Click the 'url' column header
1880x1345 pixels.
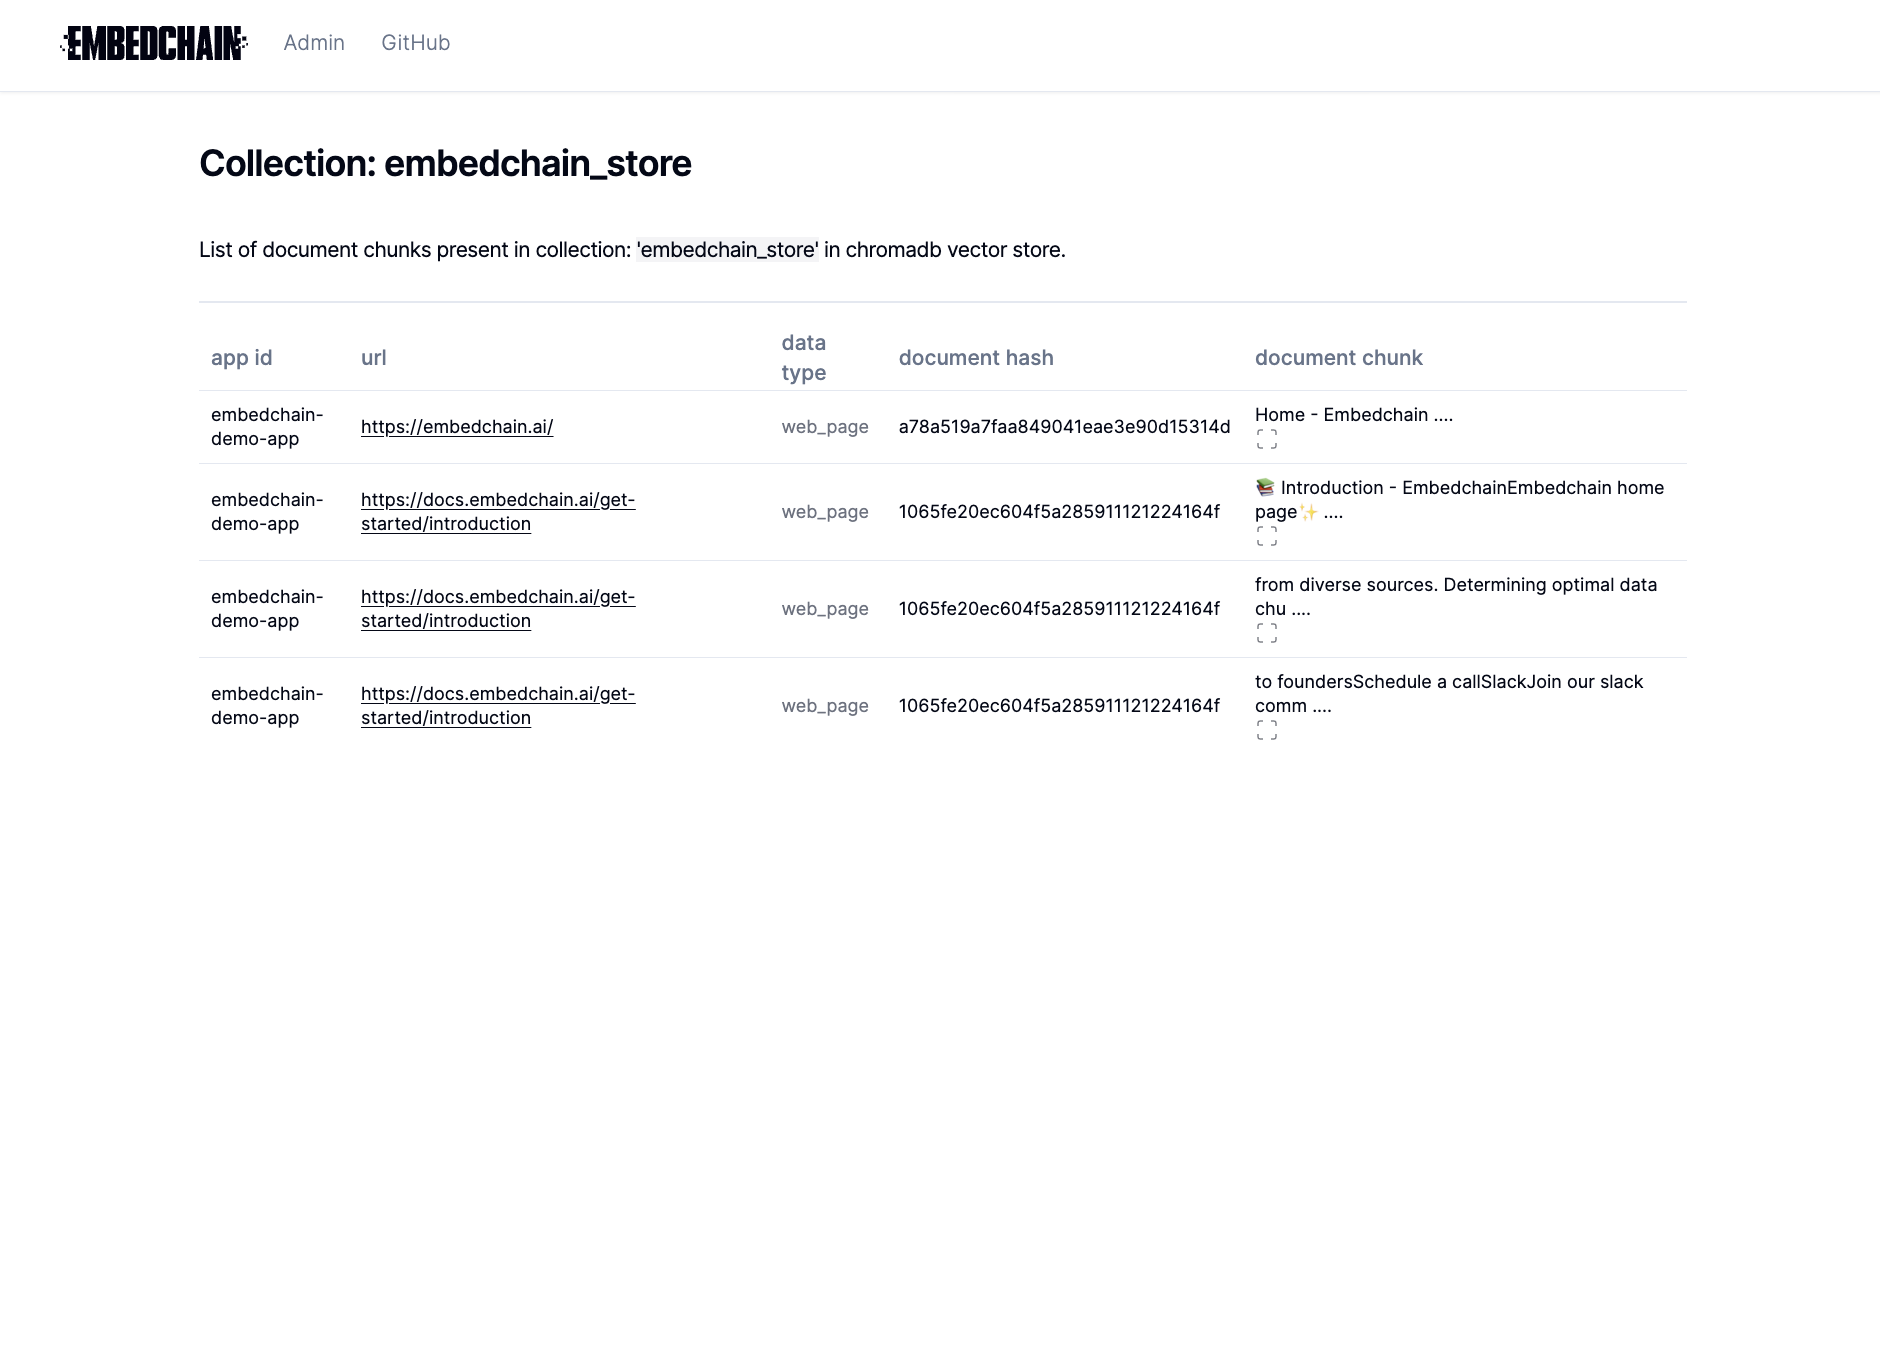tap(374, 358)
